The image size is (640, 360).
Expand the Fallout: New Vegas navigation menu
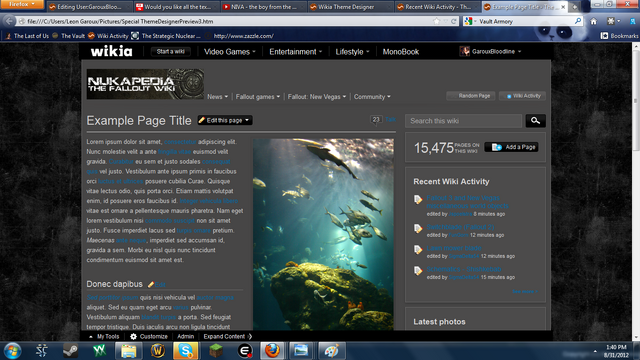pyautogui.click(x=317, y=97)
